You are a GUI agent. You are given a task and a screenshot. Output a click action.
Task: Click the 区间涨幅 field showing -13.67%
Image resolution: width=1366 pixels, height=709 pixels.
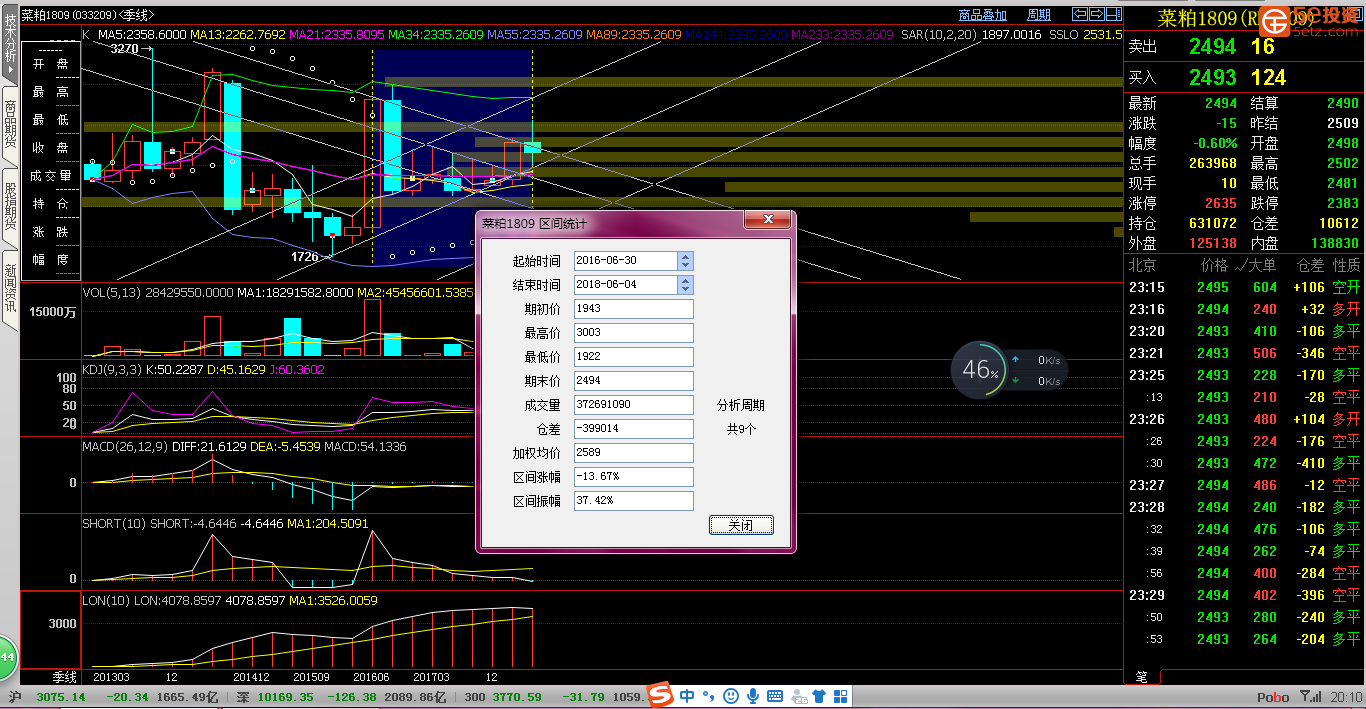coord(633,477)
